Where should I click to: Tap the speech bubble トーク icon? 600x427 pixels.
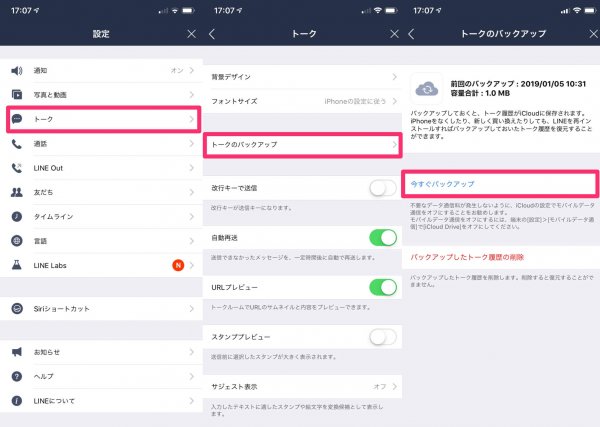coord(16,119)
